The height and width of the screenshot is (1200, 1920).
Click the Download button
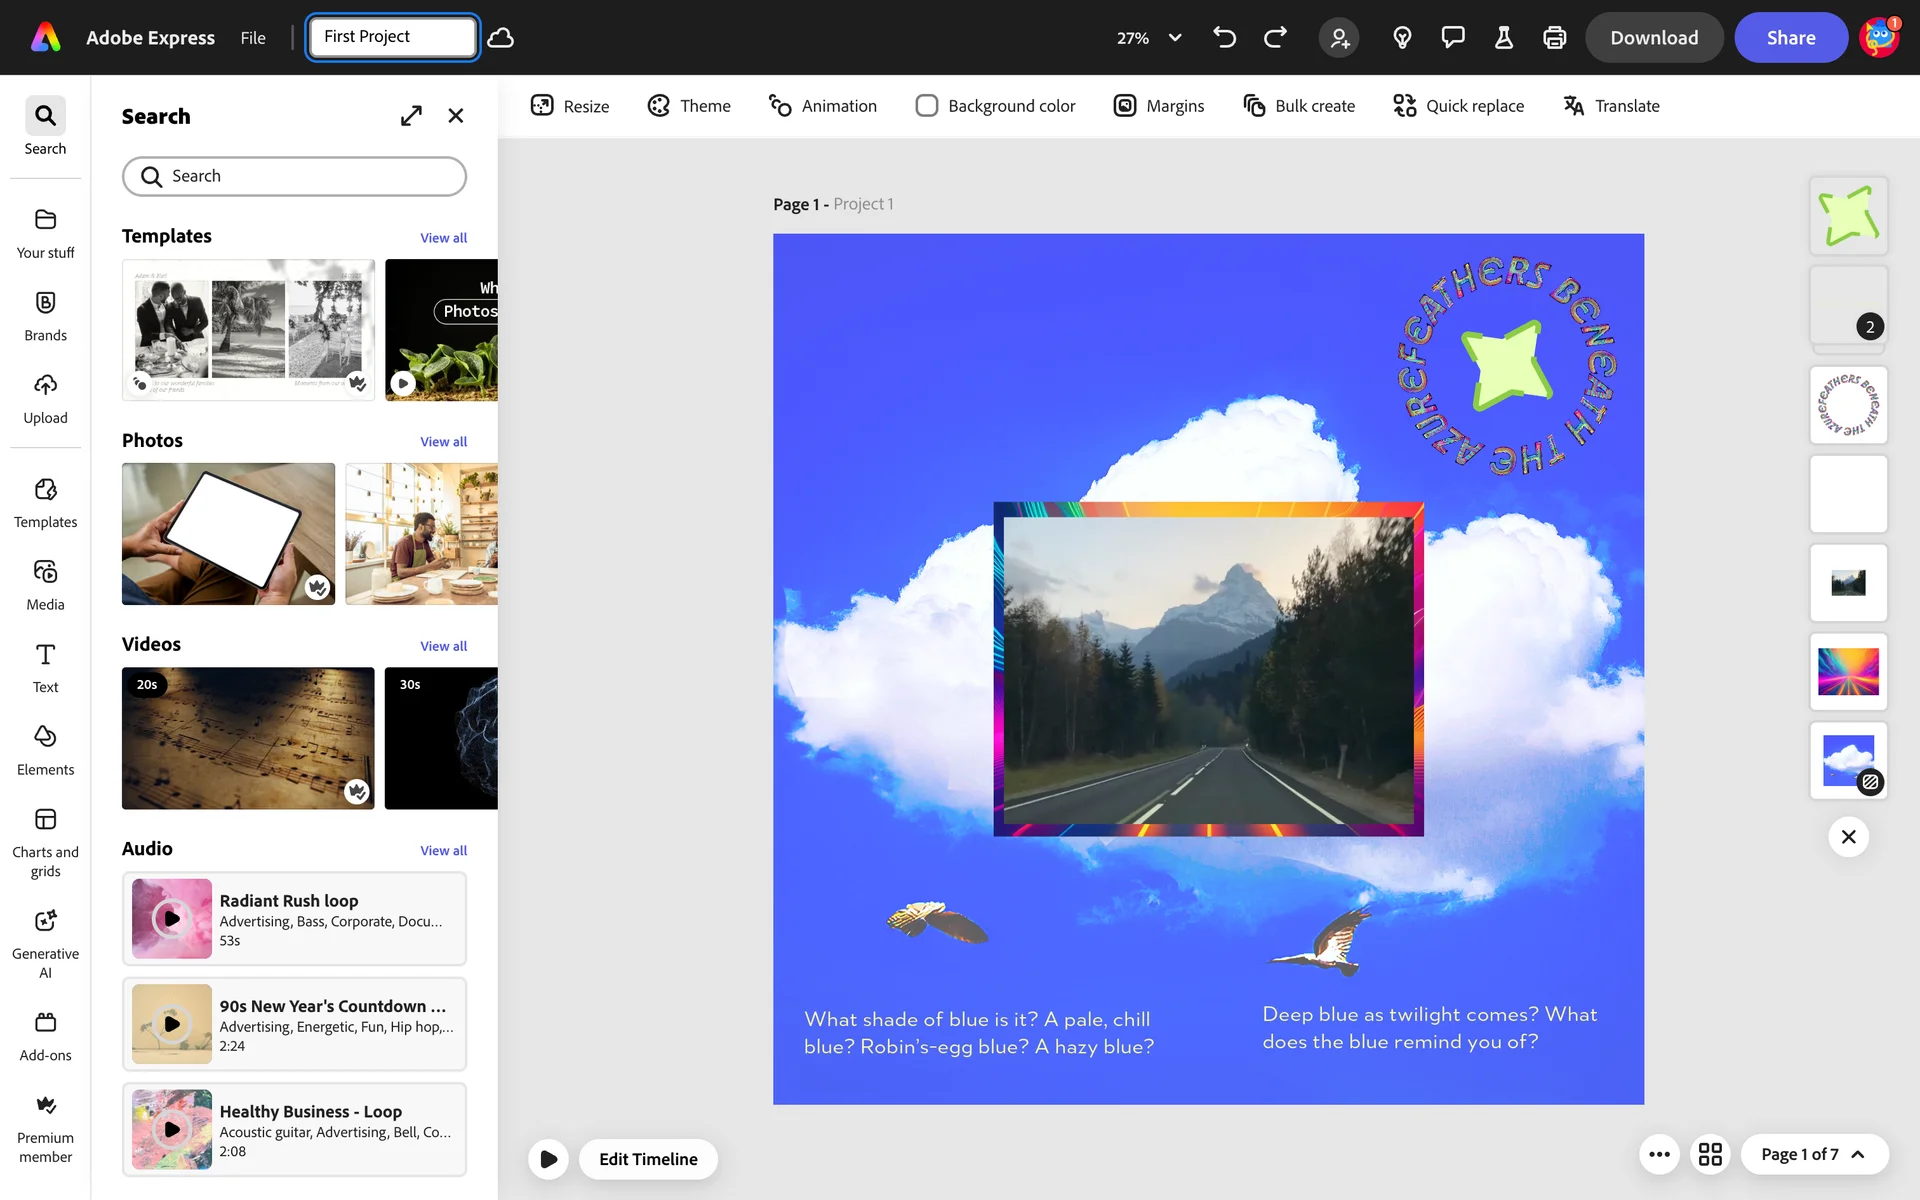click(1653, 38)
